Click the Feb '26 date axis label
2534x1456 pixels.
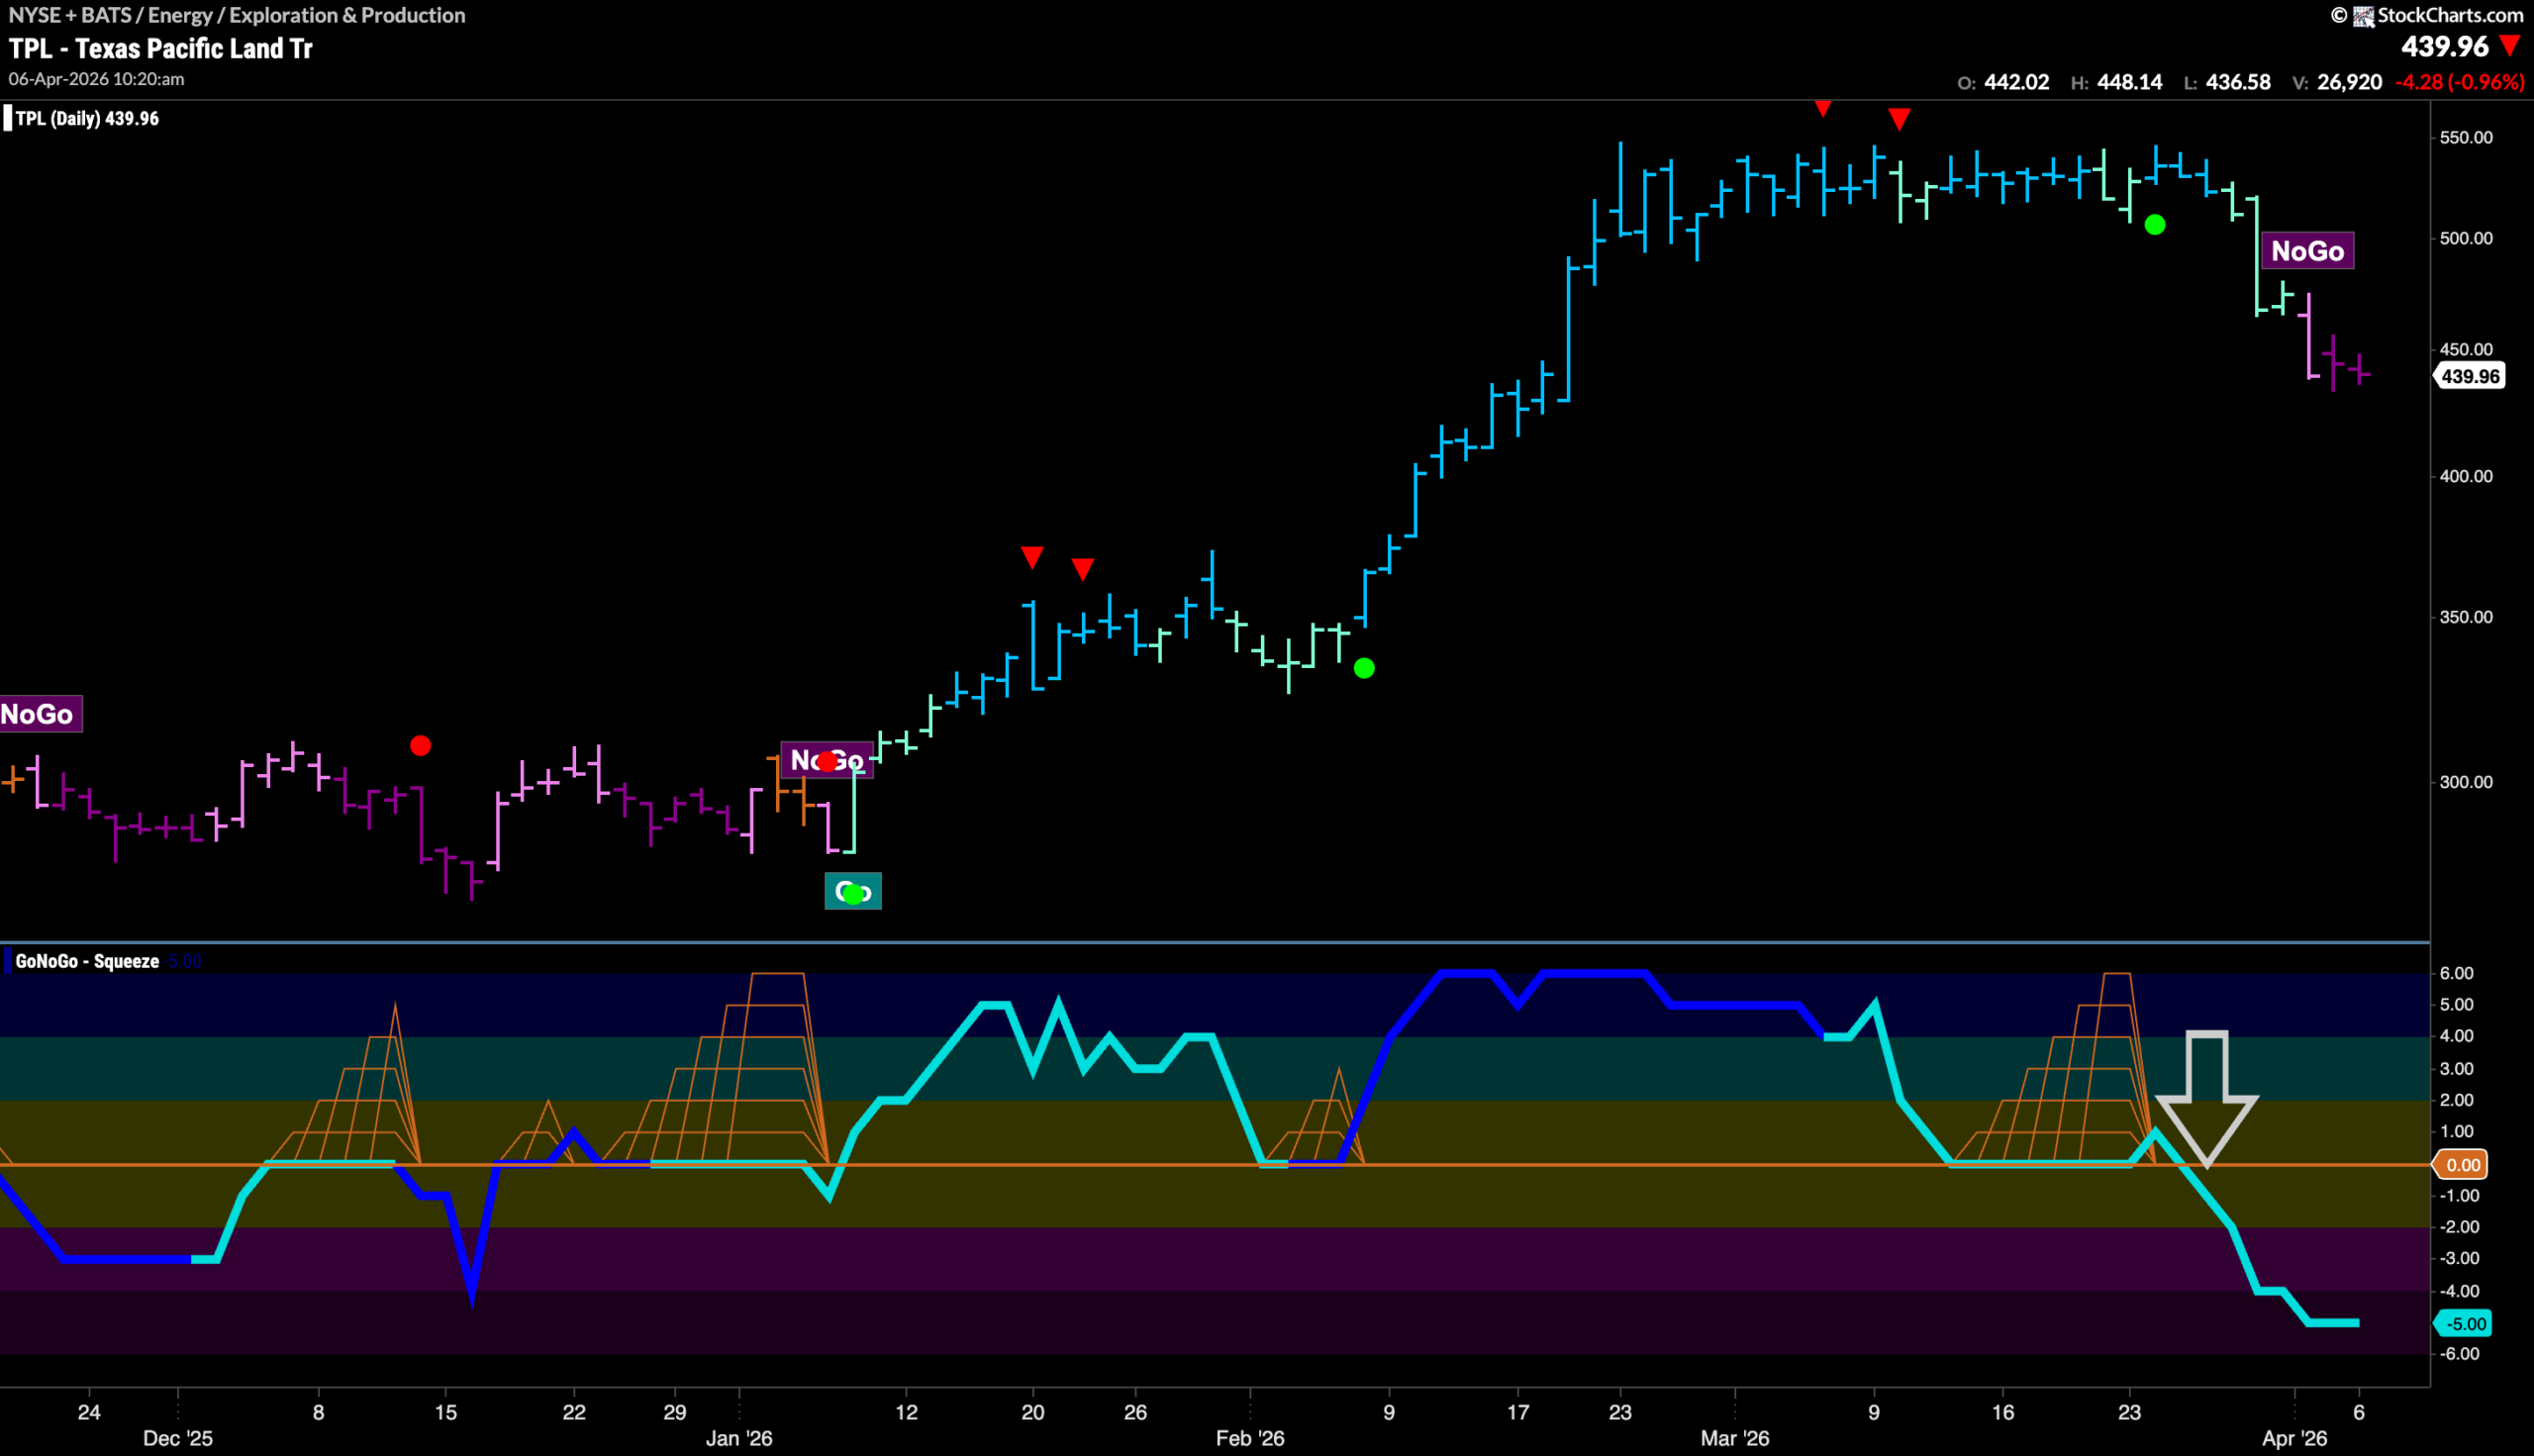1250,1438
